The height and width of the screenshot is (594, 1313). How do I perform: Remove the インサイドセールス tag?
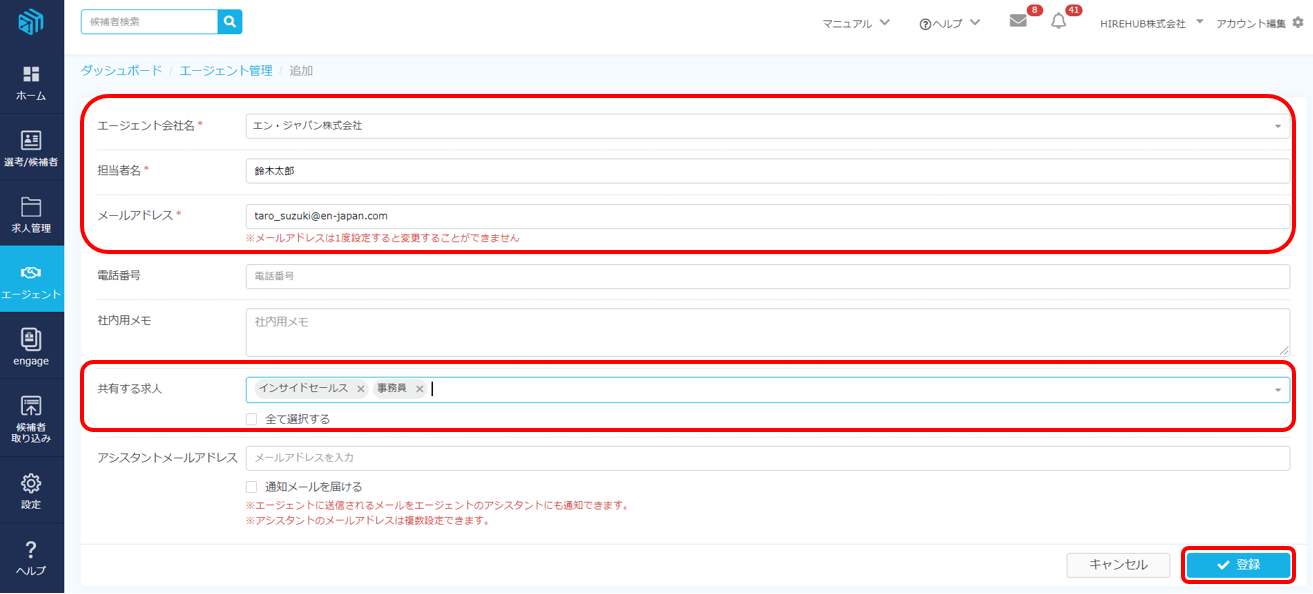coord(361,389)
